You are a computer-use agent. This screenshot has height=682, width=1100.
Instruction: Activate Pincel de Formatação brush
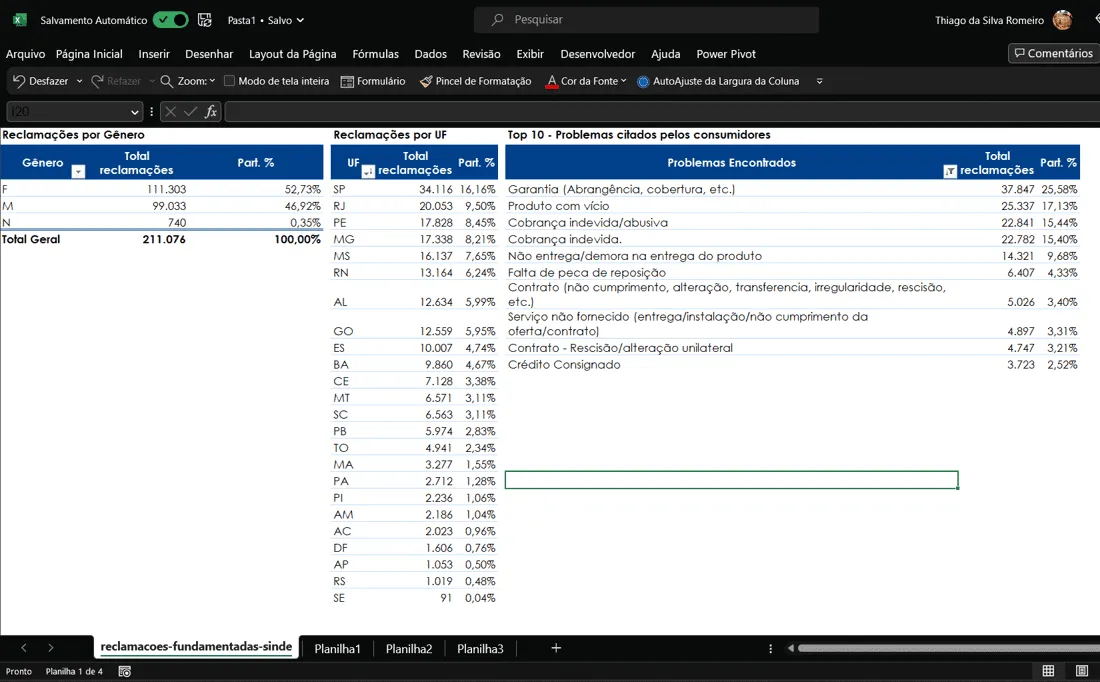coord(426,81)
